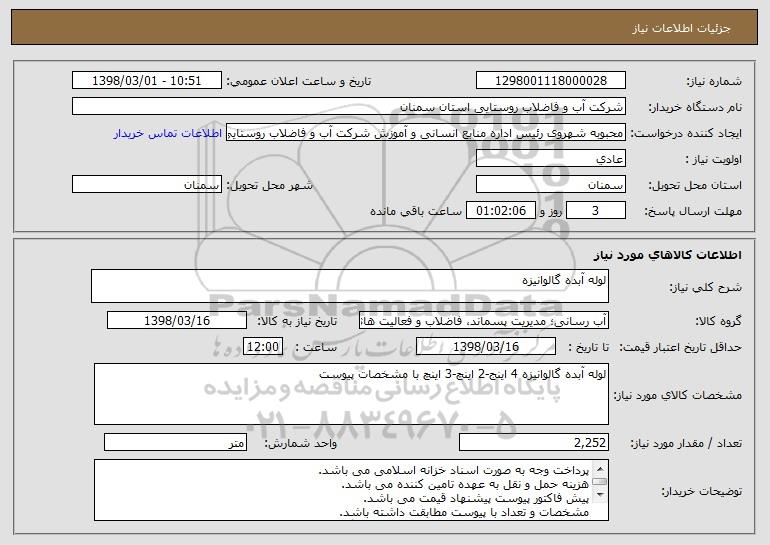Click the general description box لوله آبده گالوانیزه
Viewport: 770px width, 545px height.
[x=350, y=286]
